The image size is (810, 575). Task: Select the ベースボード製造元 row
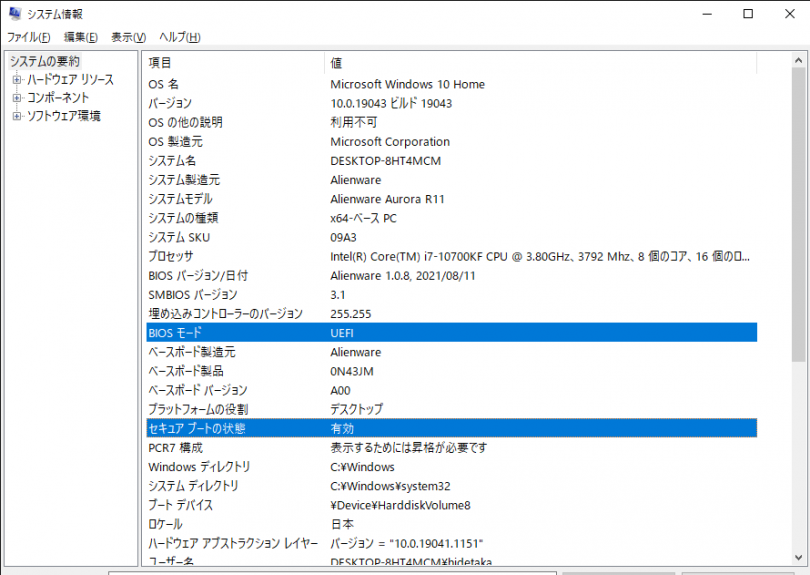(x=451, y=352)
